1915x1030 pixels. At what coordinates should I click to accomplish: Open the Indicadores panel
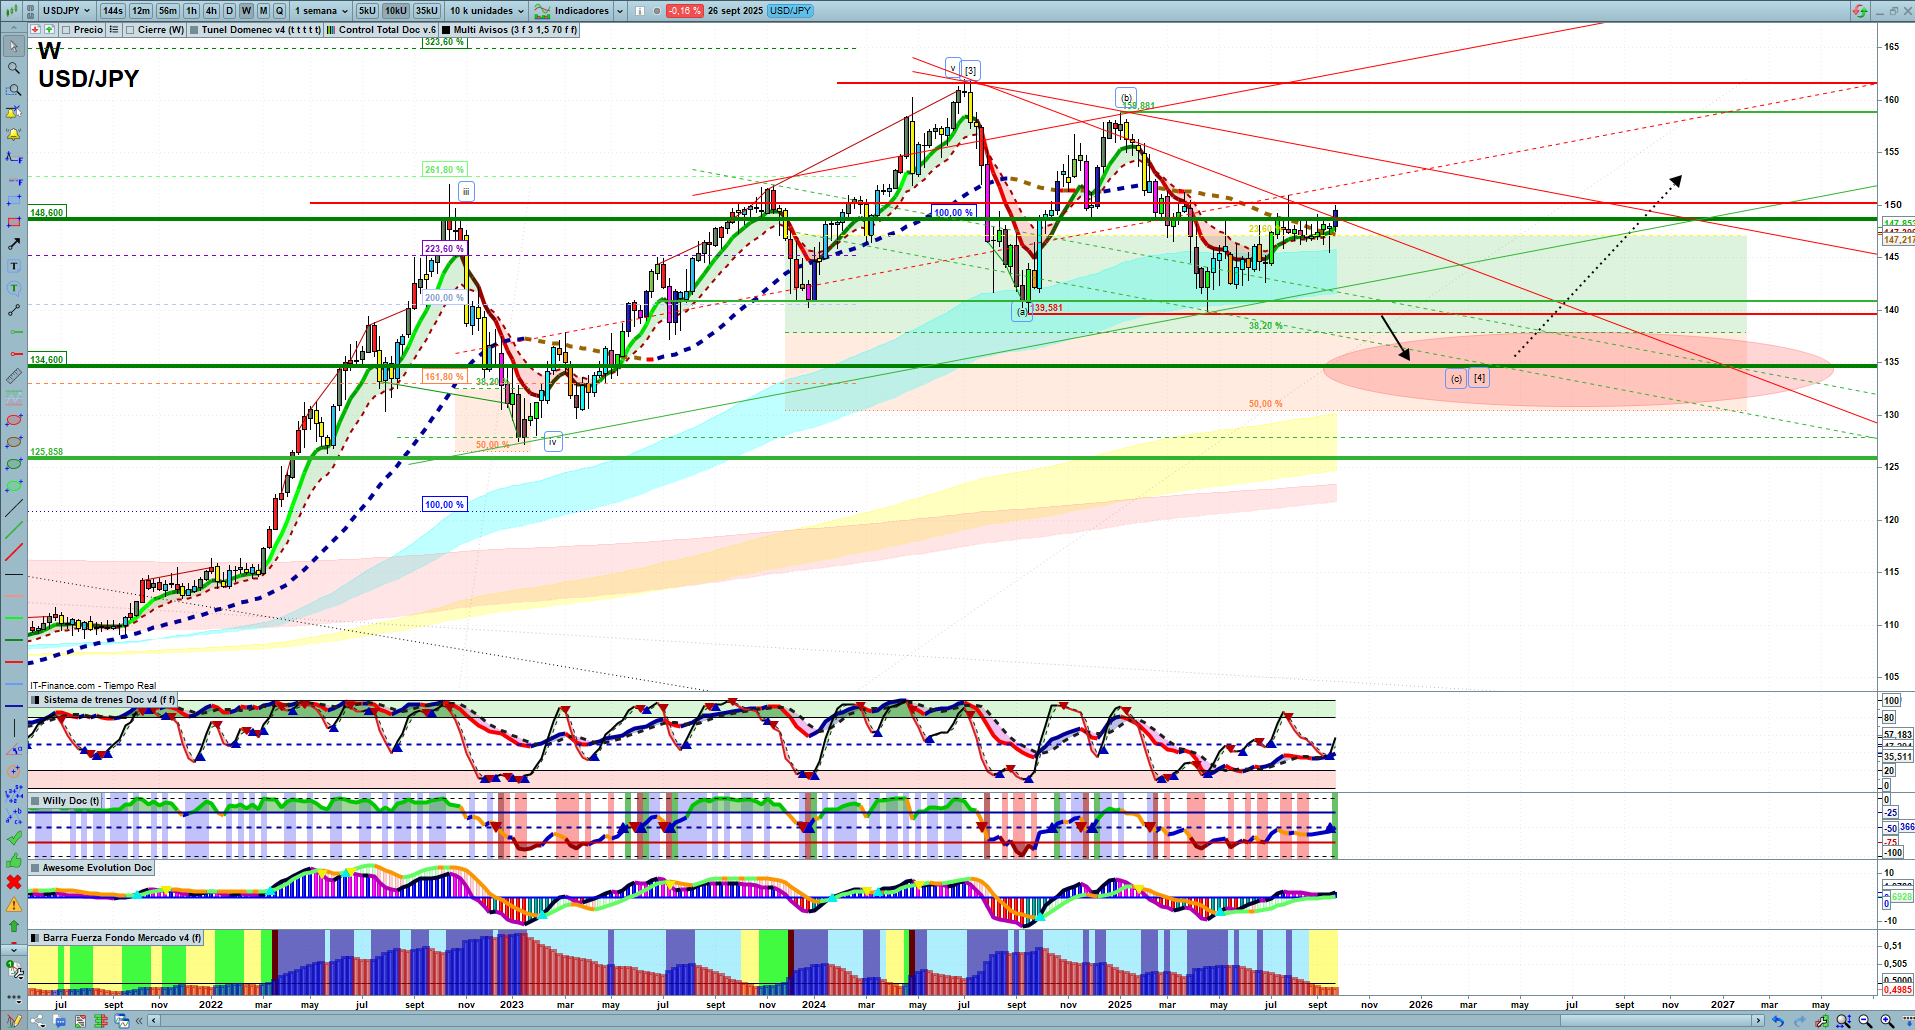(x=580, y=11)
